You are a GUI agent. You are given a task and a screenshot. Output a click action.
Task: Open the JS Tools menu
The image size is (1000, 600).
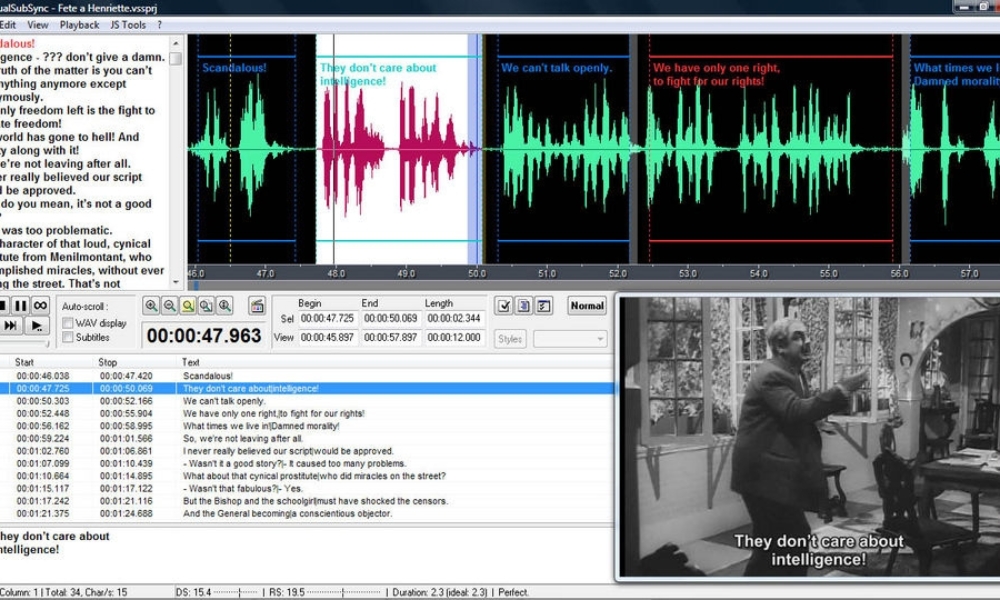click(x=128, y=25)
